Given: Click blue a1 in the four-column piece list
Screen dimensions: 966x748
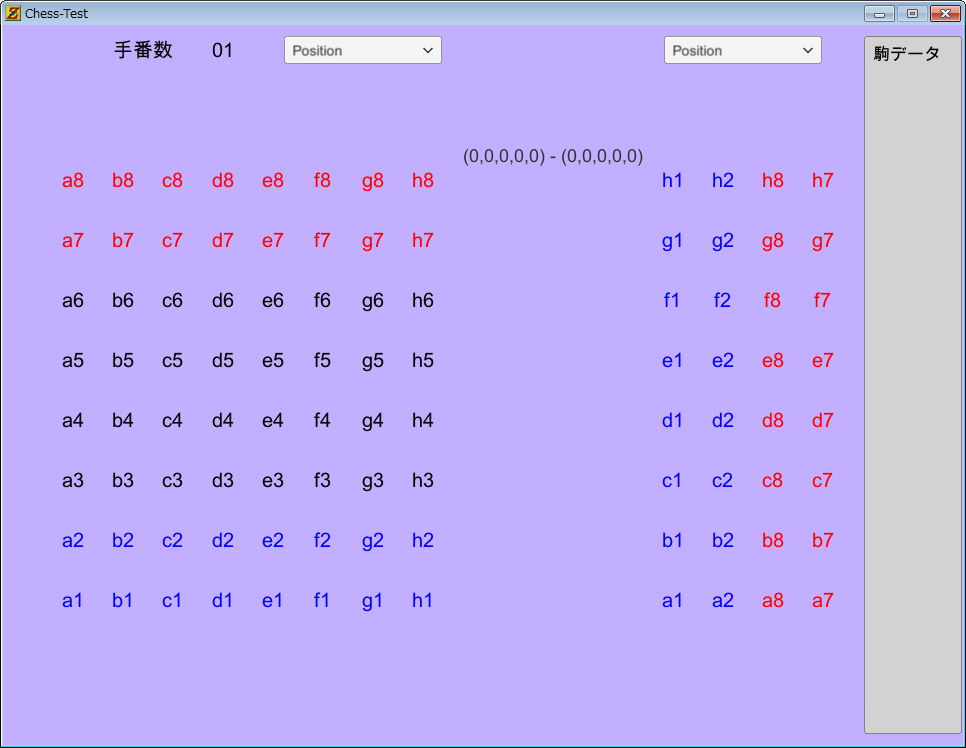Looking at the screenshot, I should pos(672,600).
